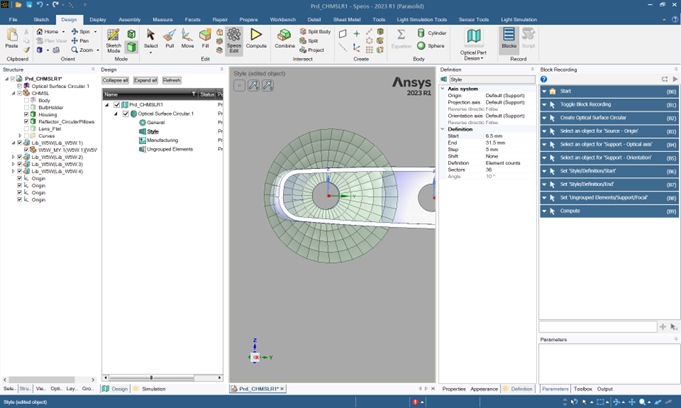Click the Refresh button
The height and width of the screenshot is (408, 681).
click(172, 80)
